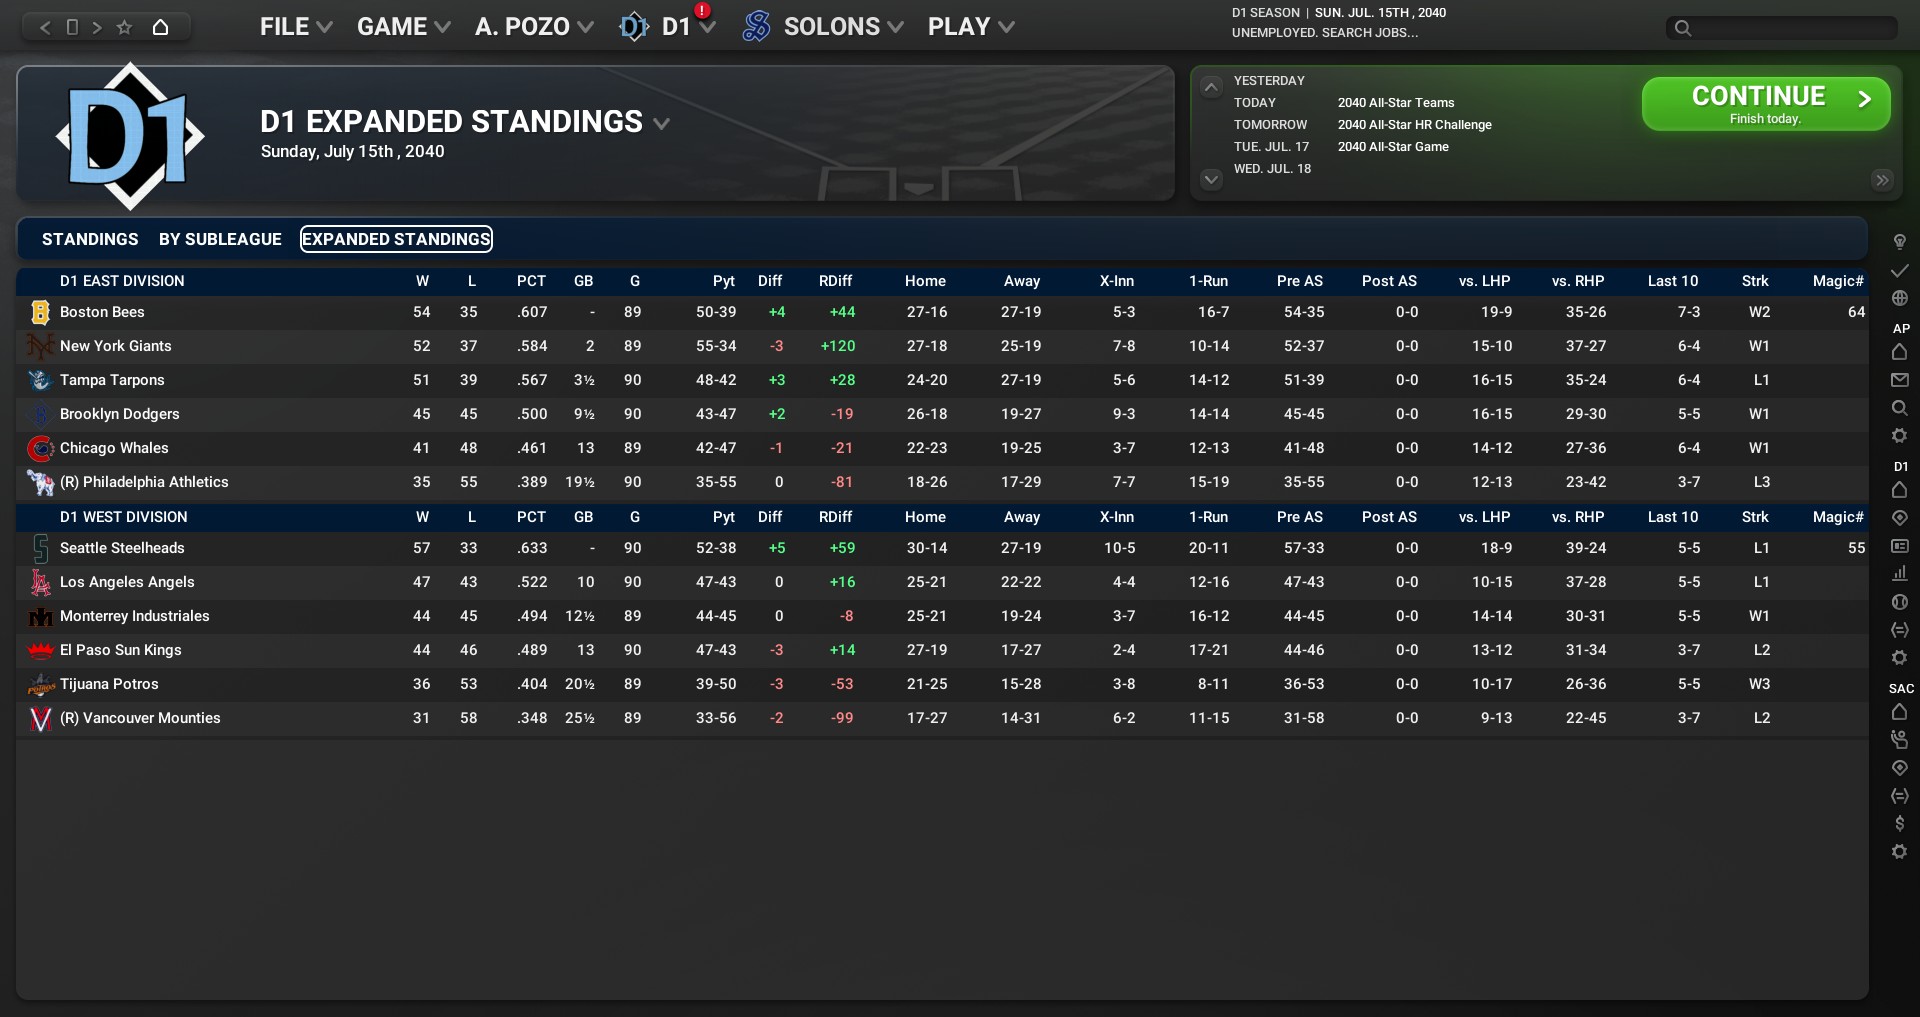Open the mail envelope icon in sidebar
1920x1017 pixels.
point(1899,380)
